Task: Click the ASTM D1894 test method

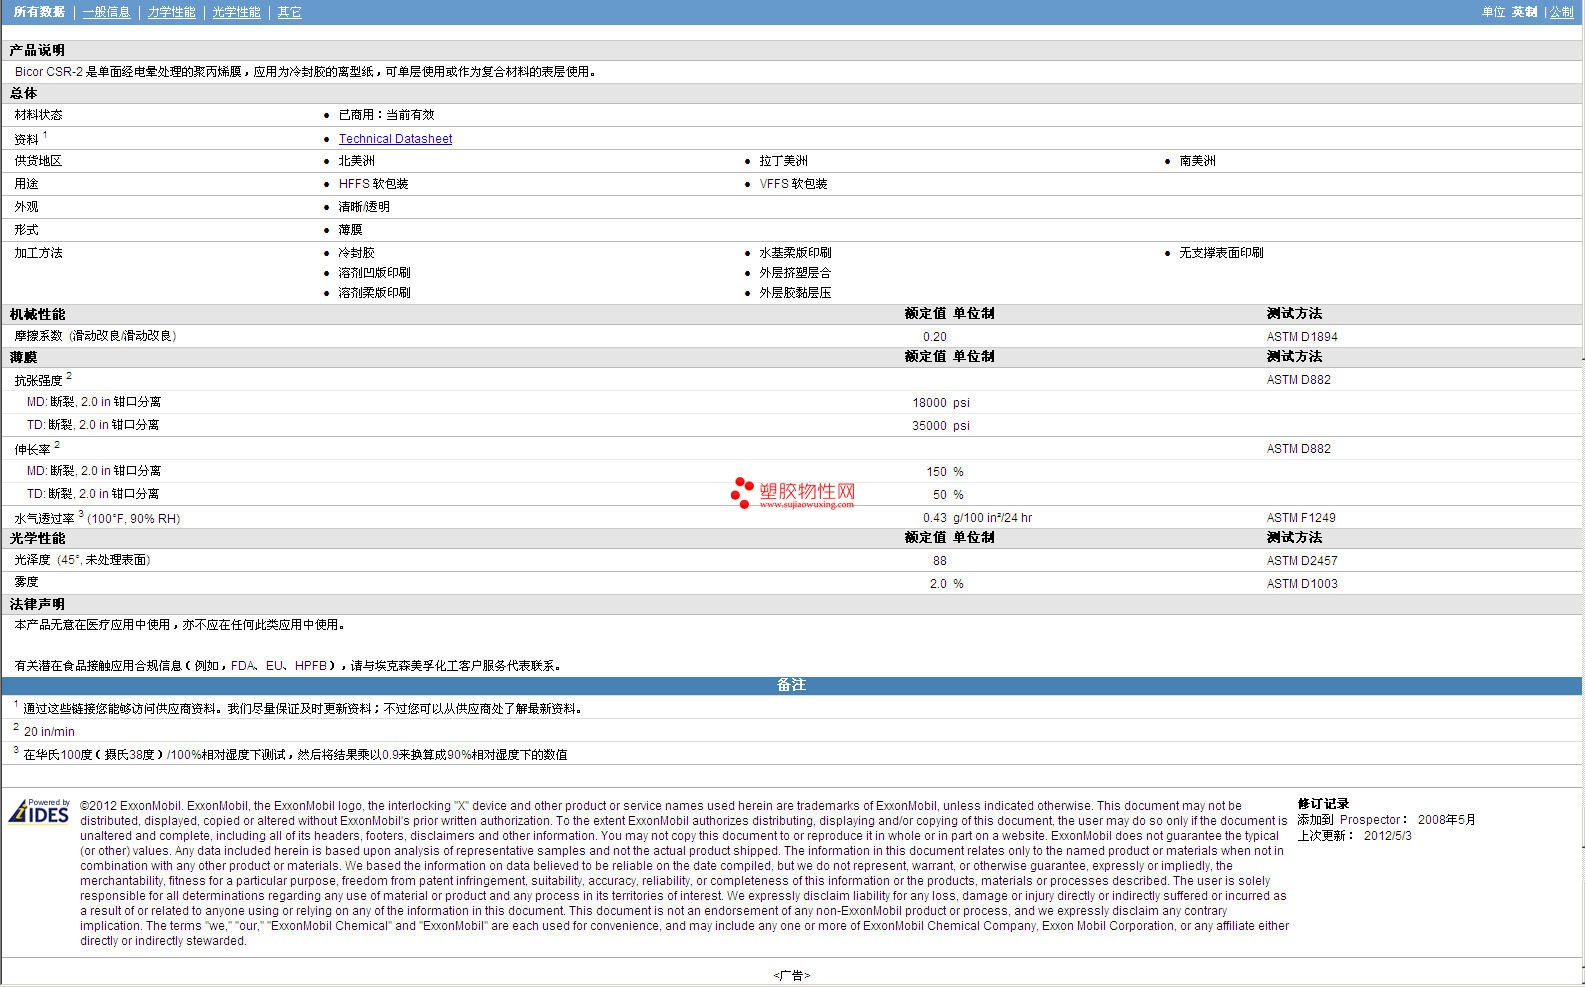Action: [1302, 337]
